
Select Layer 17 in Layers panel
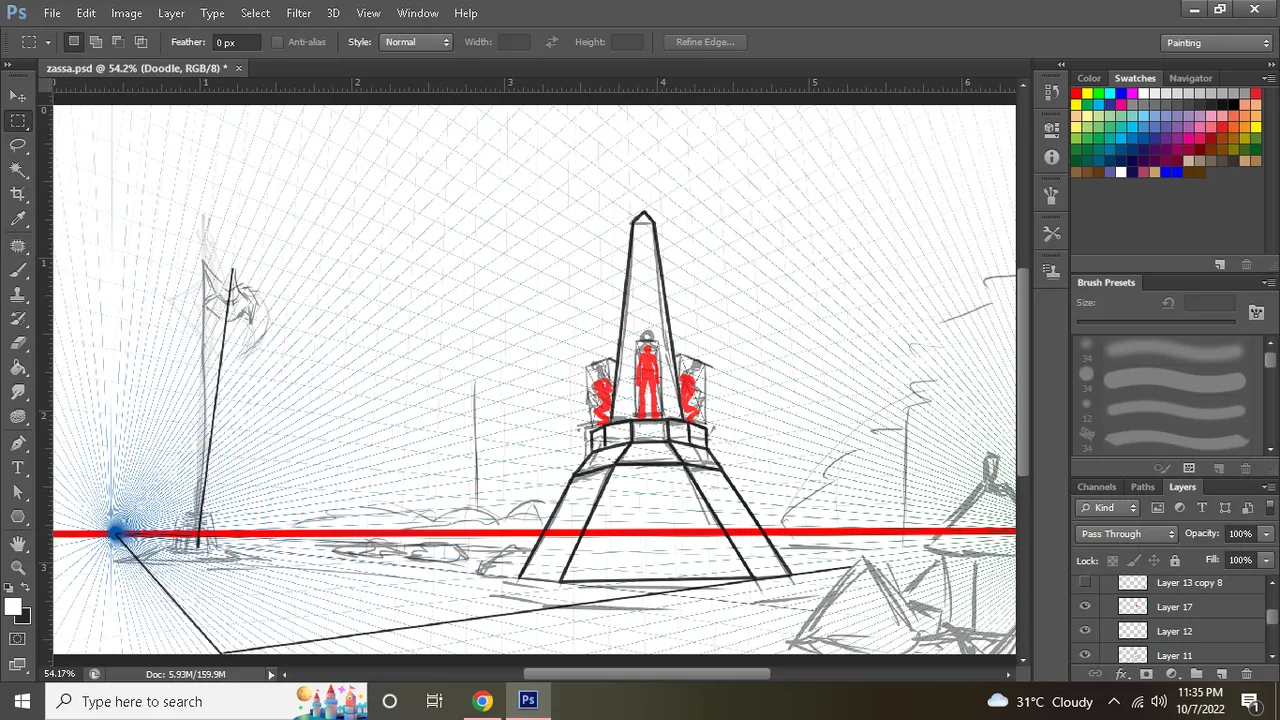pyautogui.click(x=1174, y=607)
